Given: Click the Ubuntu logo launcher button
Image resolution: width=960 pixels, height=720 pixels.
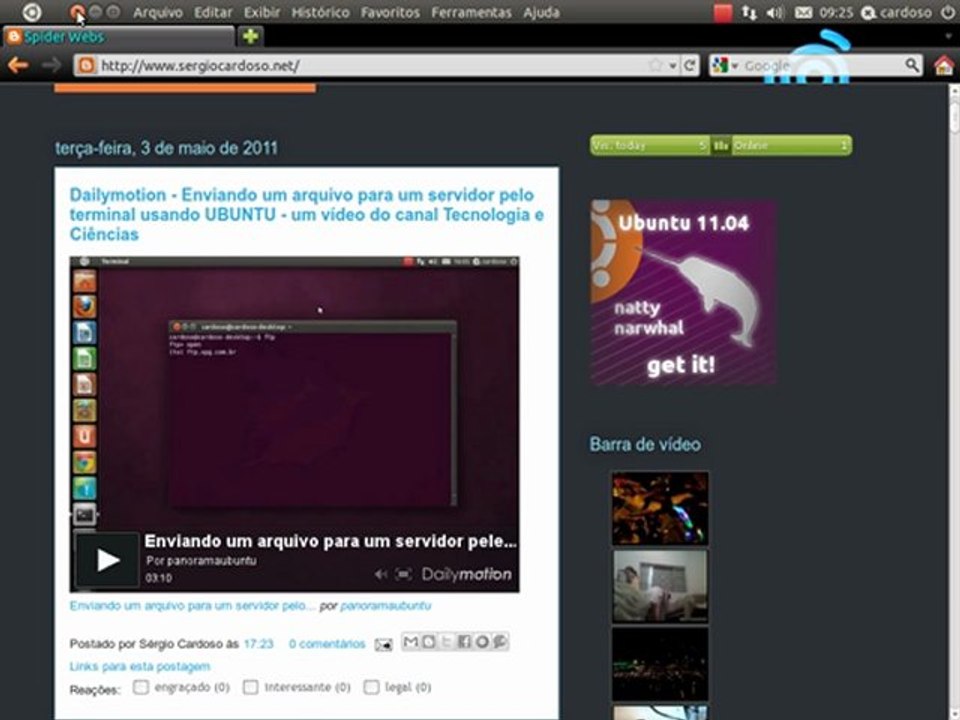Looking at the screenshot, I should point(32,12).
